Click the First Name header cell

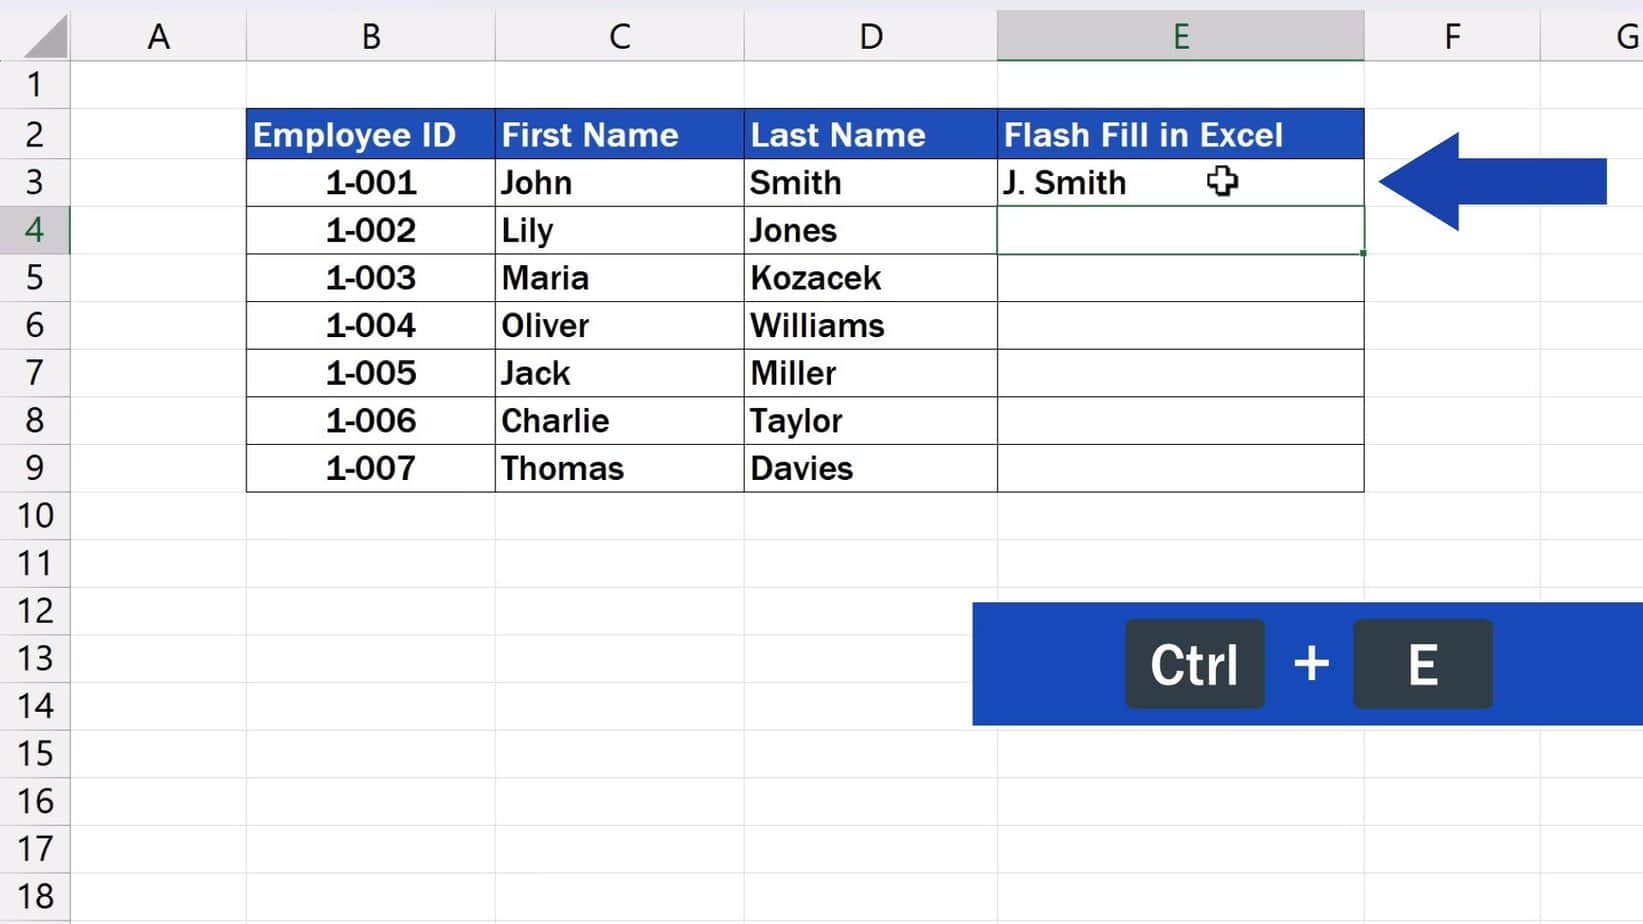click(619, 135)
